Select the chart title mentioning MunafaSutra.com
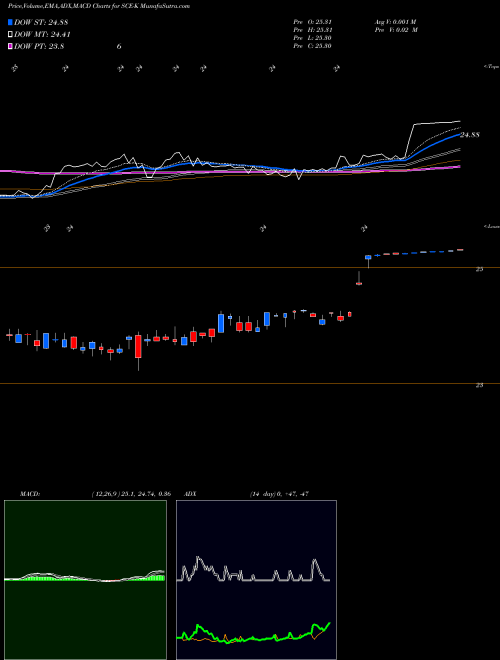Screen dimensions: 500x660 coord(99,6)
